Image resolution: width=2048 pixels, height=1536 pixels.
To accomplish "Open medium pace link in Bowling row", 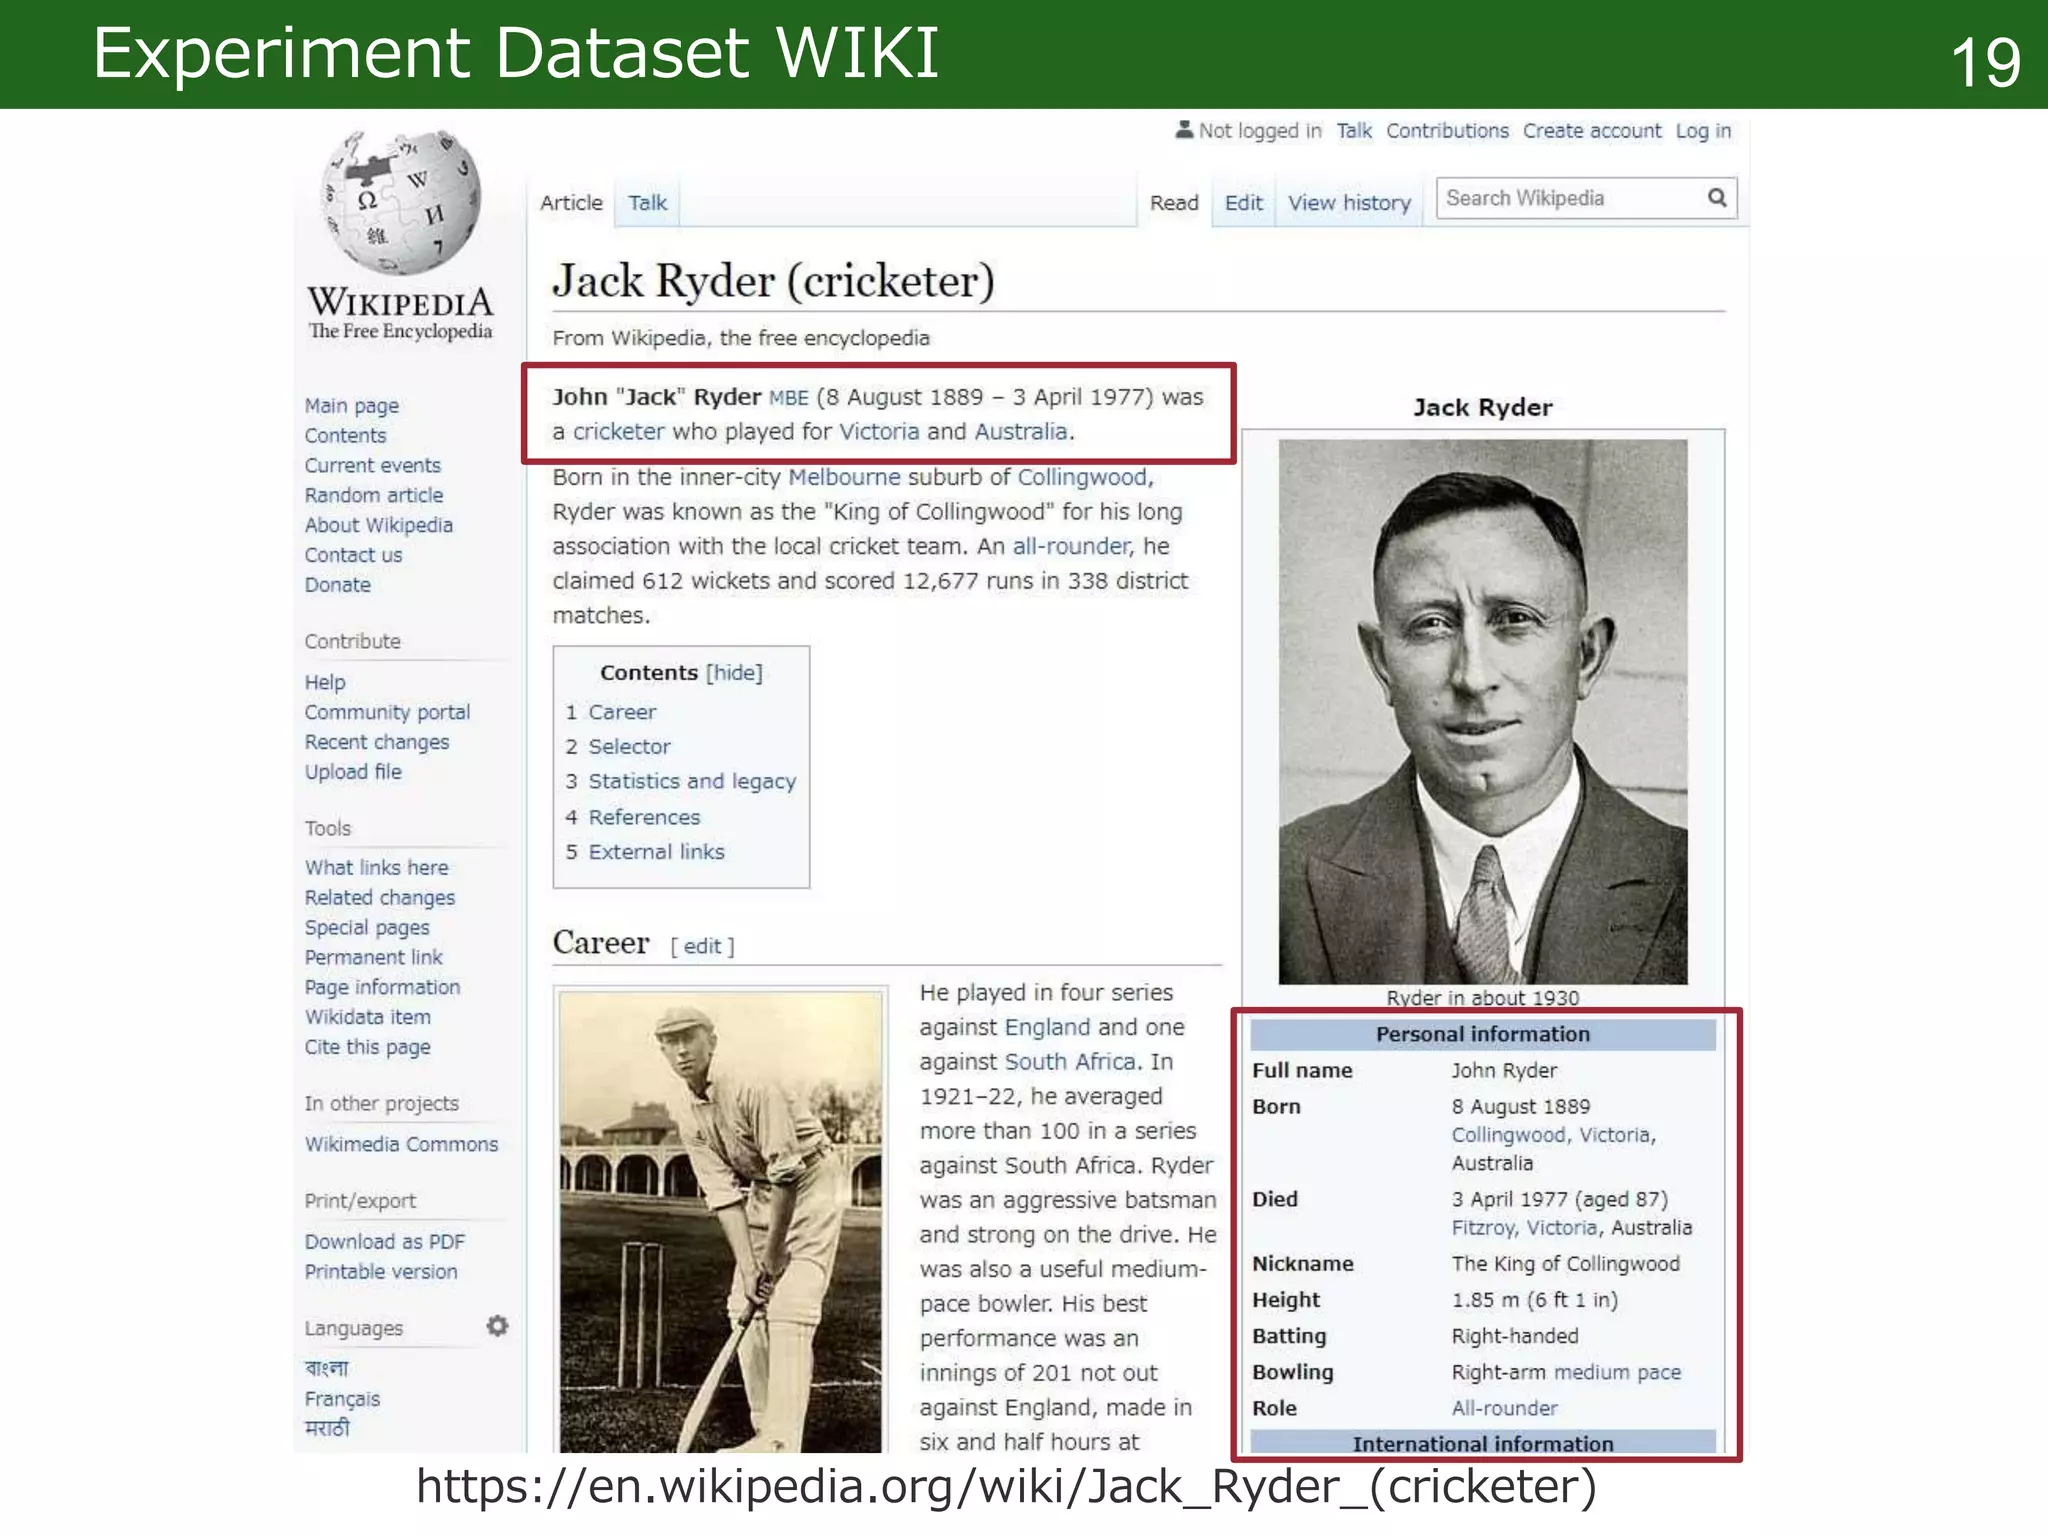I will pos(1617,1373).
